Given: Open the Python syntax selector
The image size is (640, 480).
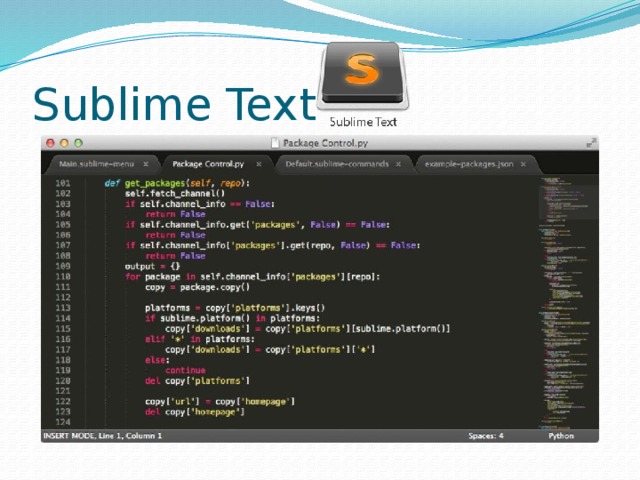Looking at the screenshot, I should [x=561, y=436].
